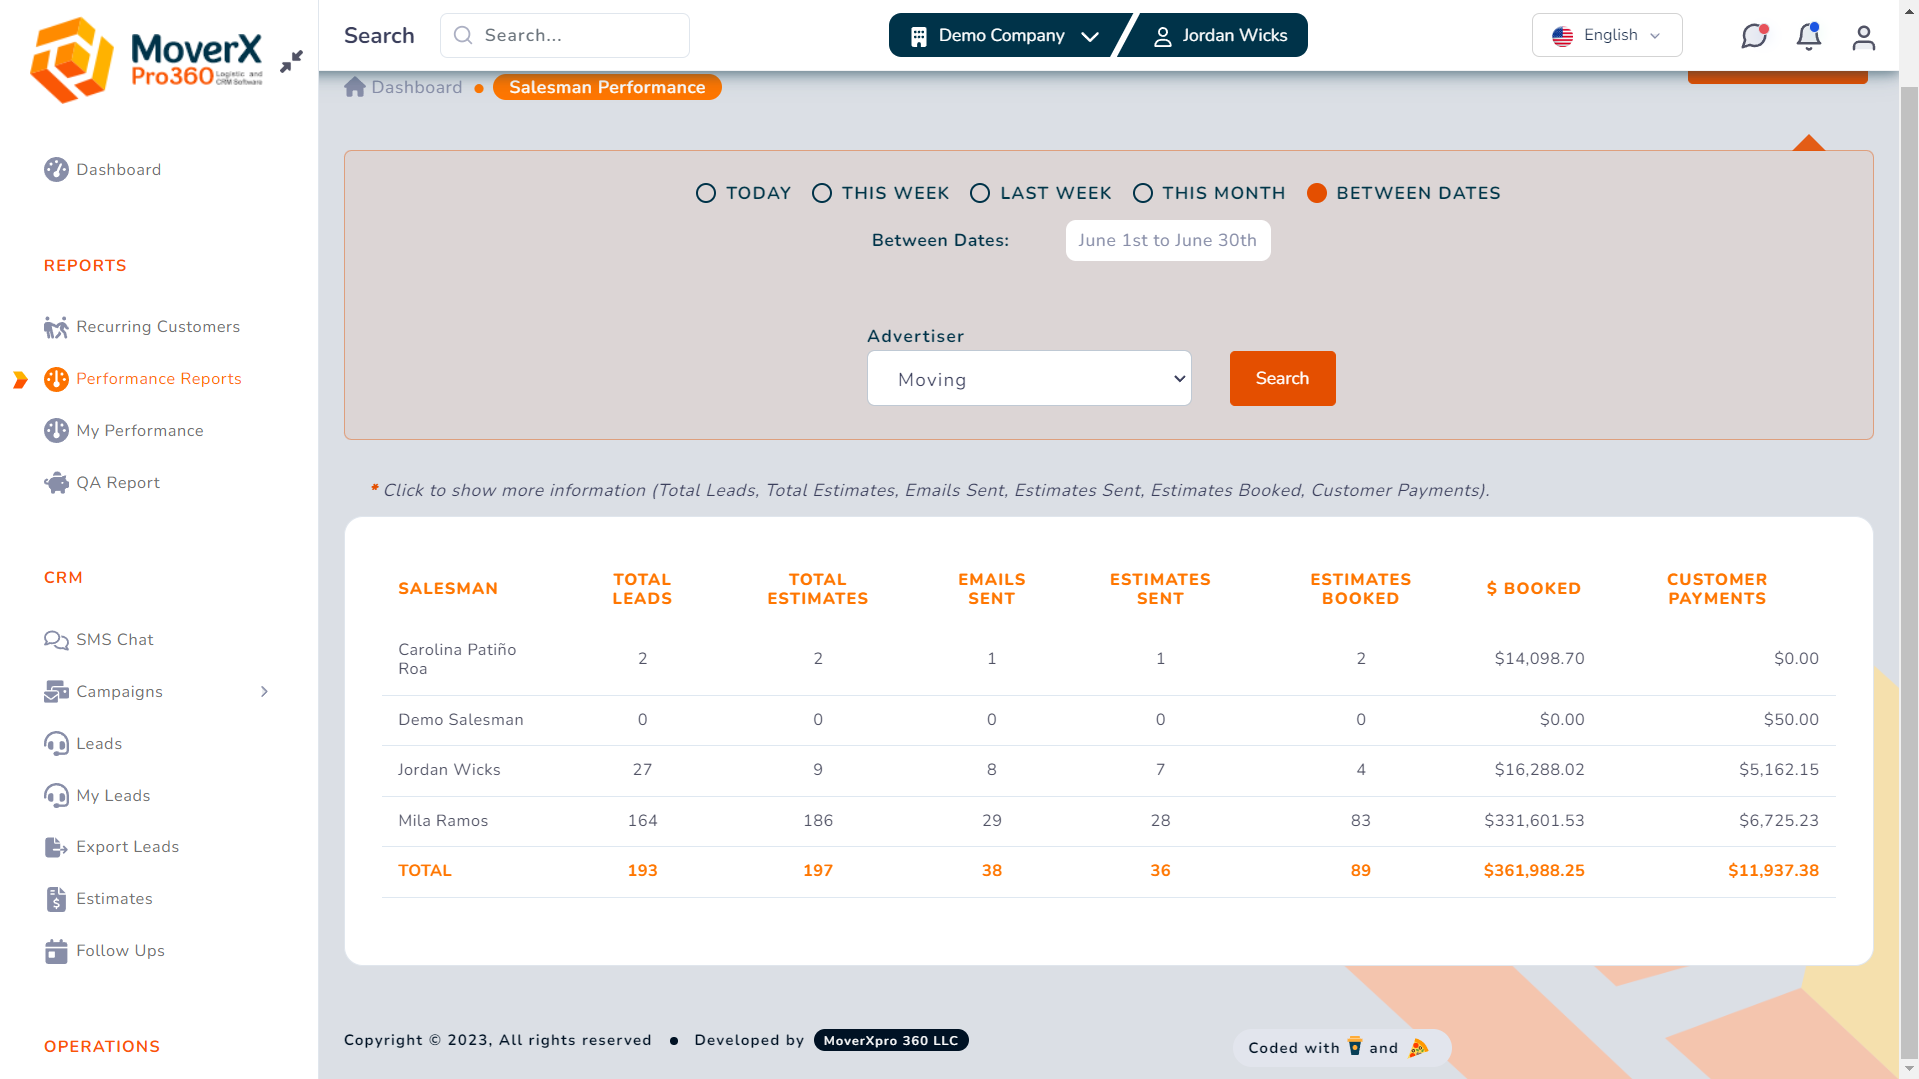
Task: Choose the THIS MONTH date range
Action: coord(1143,193)
